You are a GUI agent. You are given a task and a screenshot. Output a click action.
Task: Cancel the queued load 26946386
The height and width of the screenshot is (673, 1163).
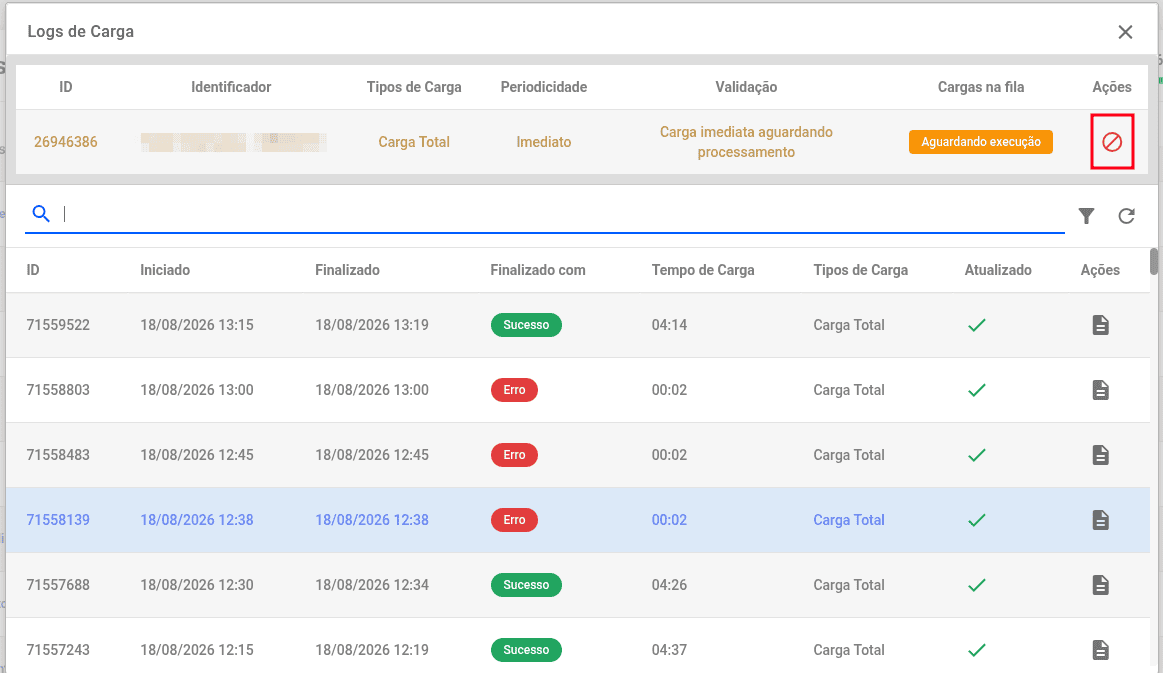click(1112, 142)
